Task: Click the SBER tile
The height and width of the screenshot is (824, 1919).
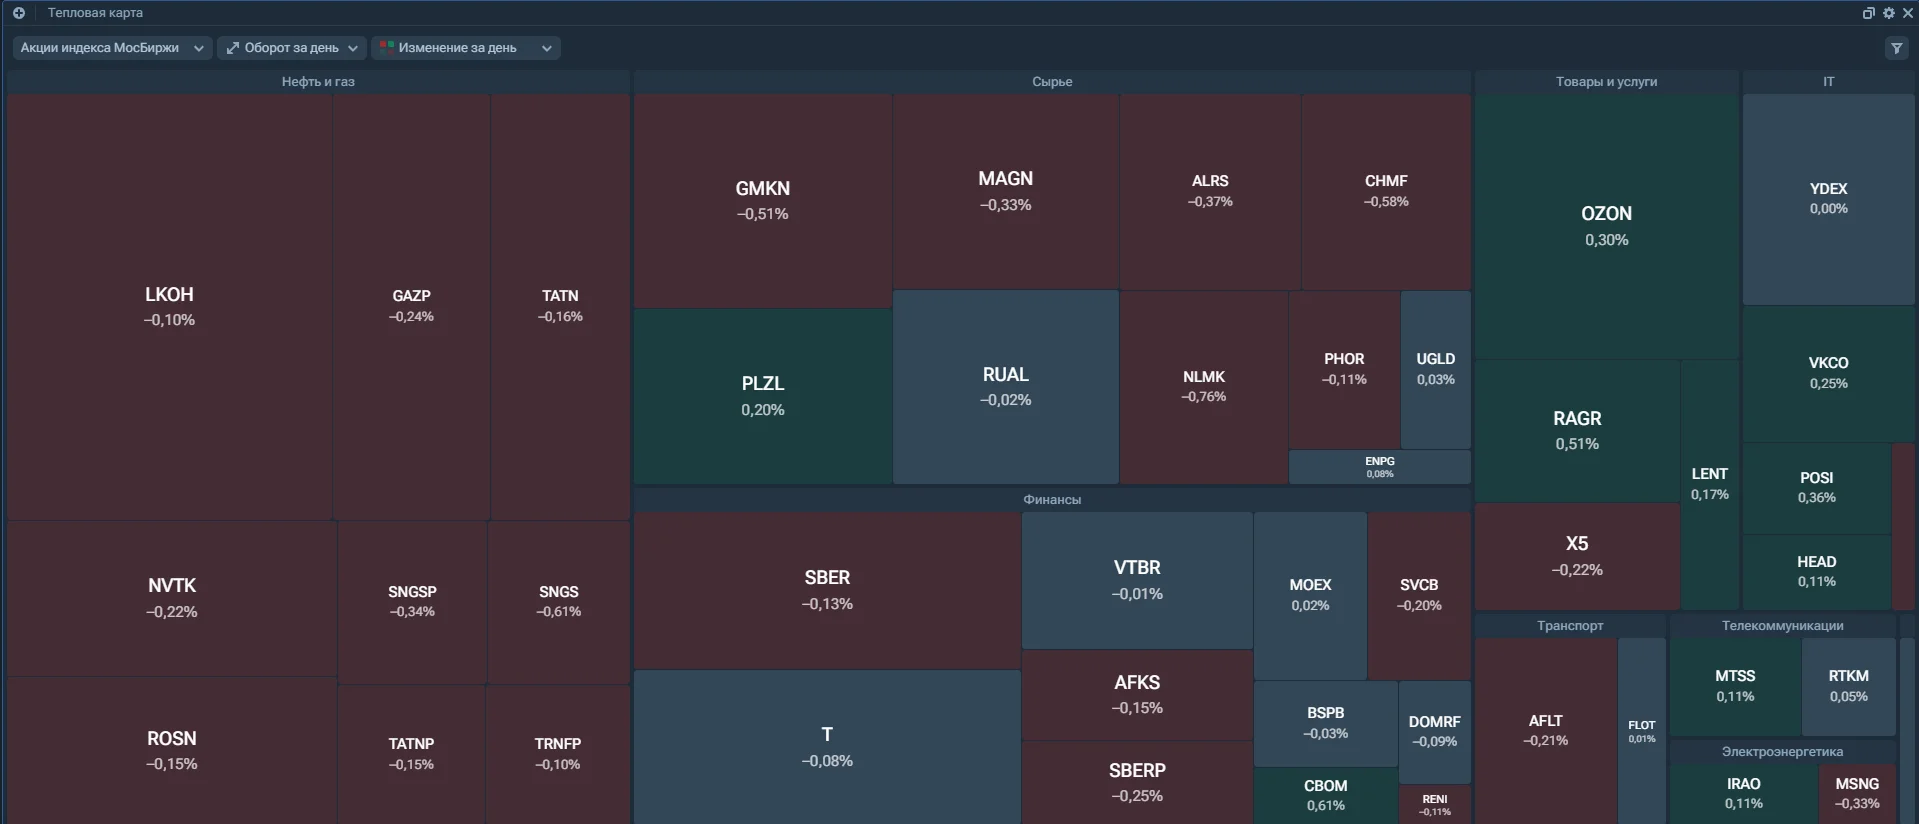Action: pyautogui.click(x=827, y=590)
